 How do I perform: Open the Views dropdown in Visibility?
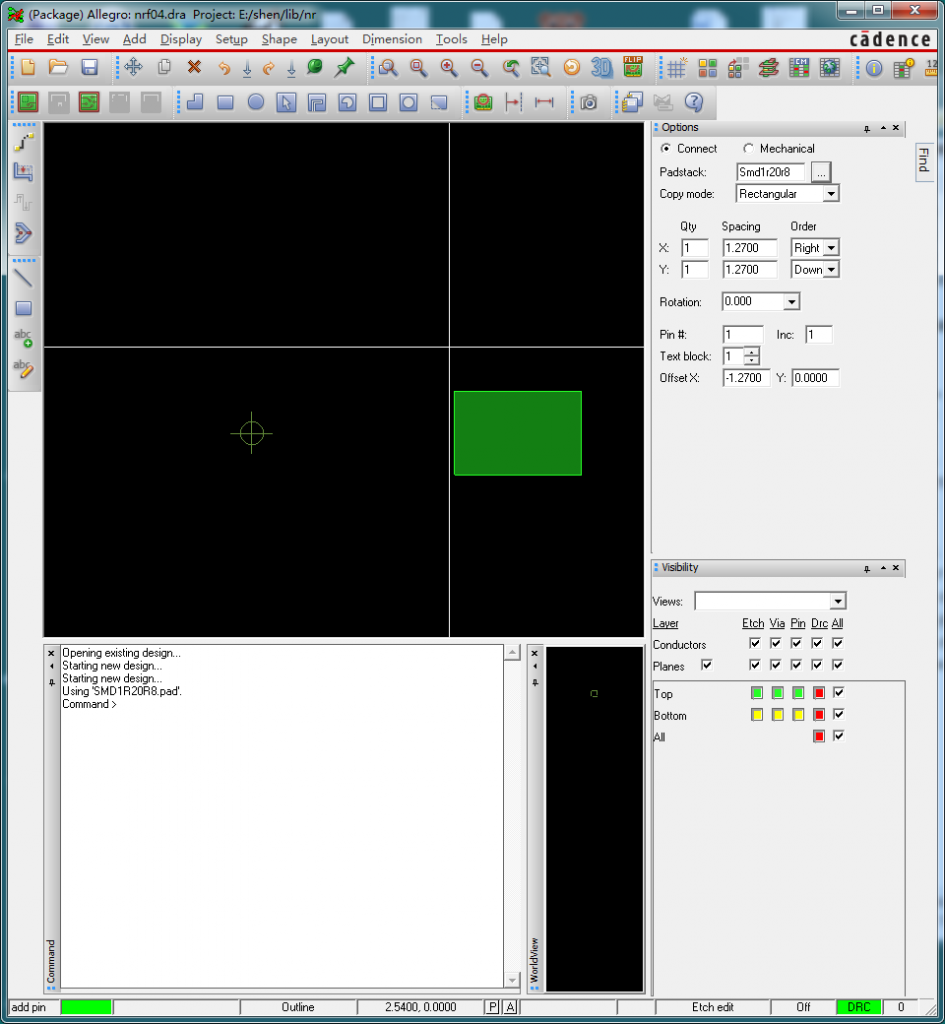[837, 601]
